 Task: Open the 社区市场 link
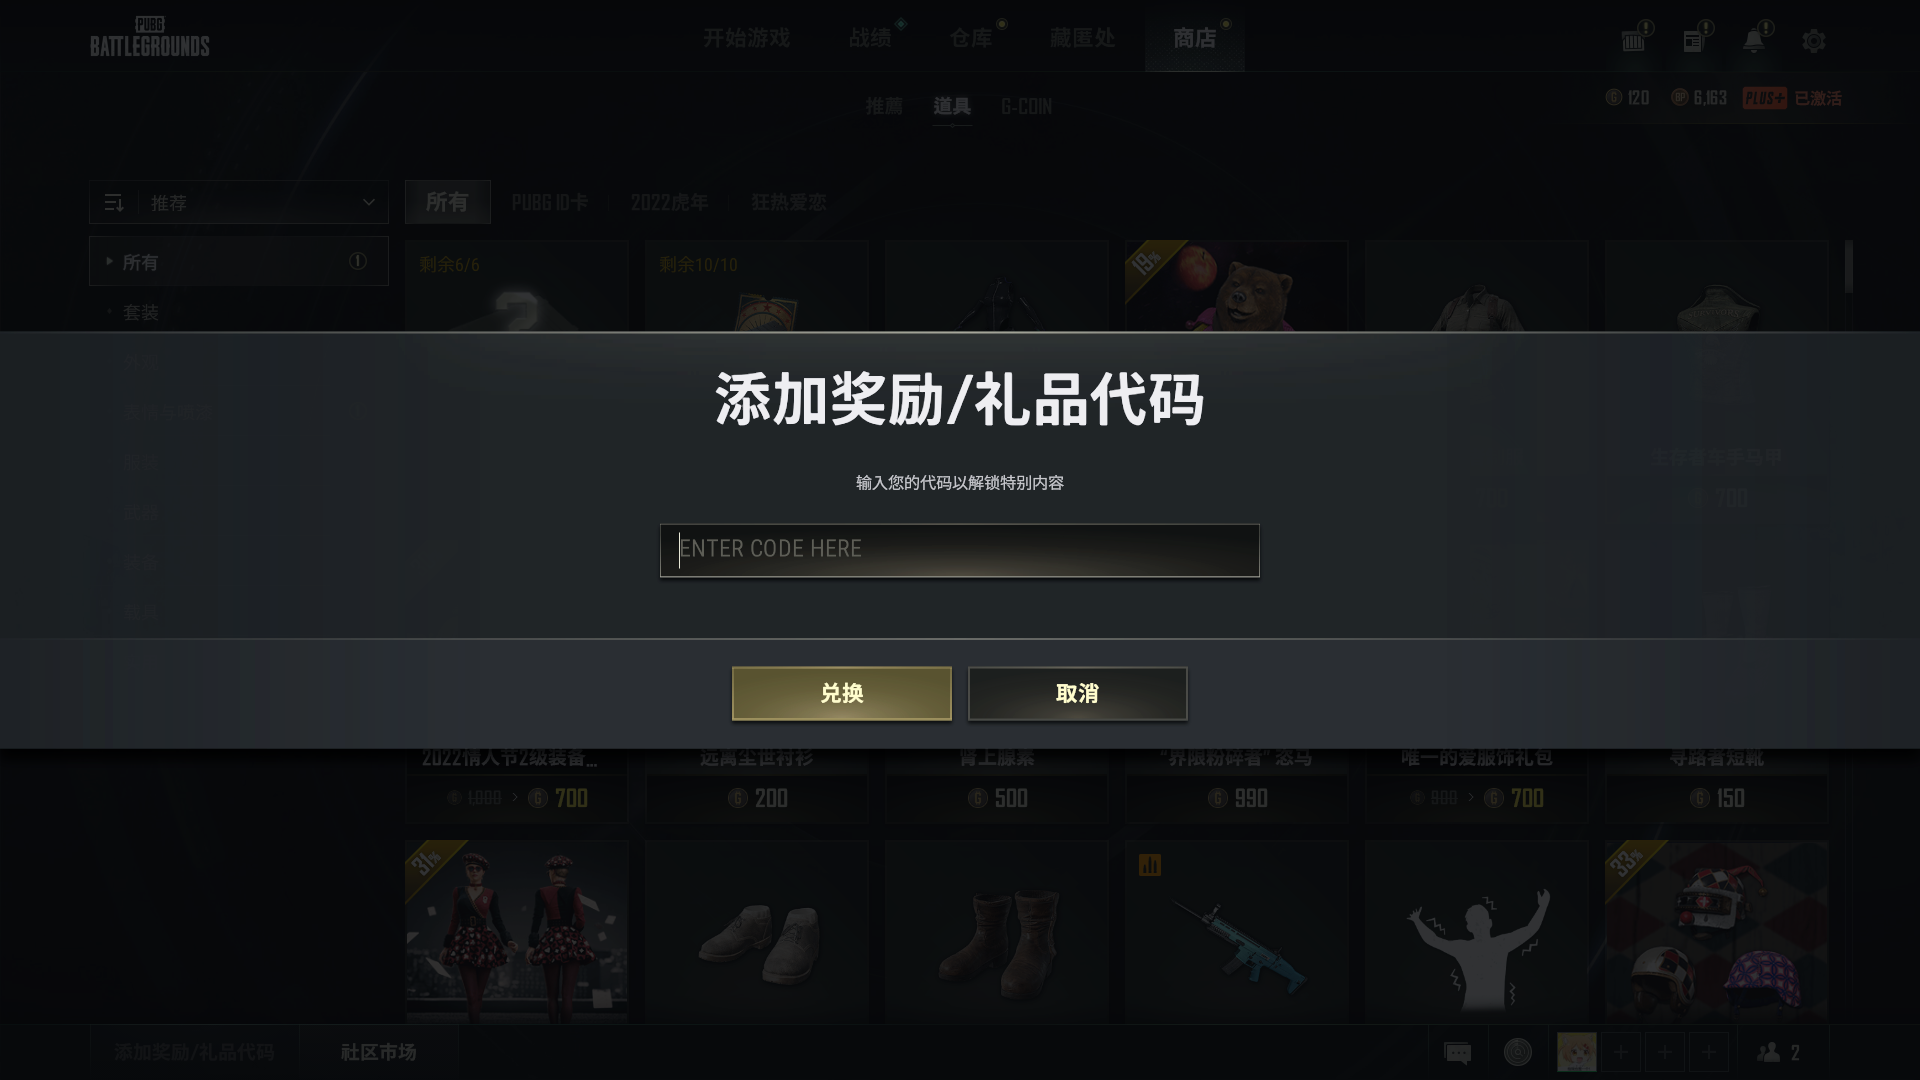tap(379, 1052)
